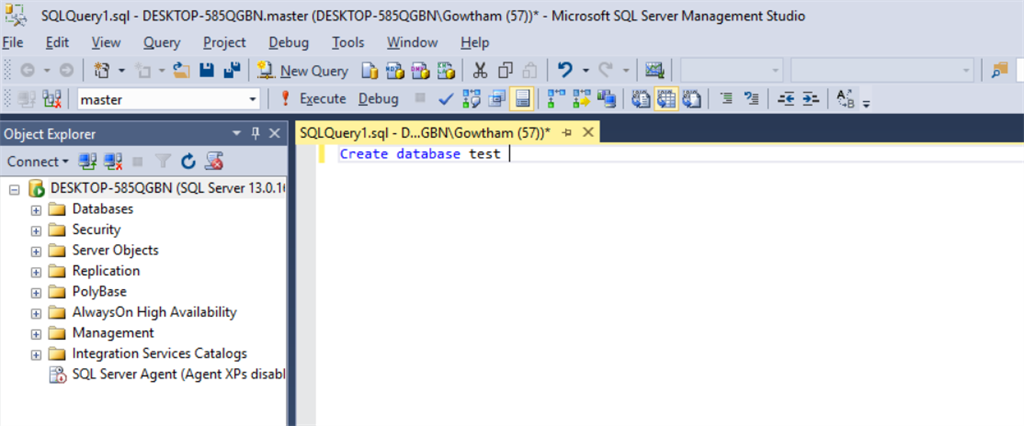1024x426 pixels.
Task: Switch to Results to File output
Action: tap(691, 99)
